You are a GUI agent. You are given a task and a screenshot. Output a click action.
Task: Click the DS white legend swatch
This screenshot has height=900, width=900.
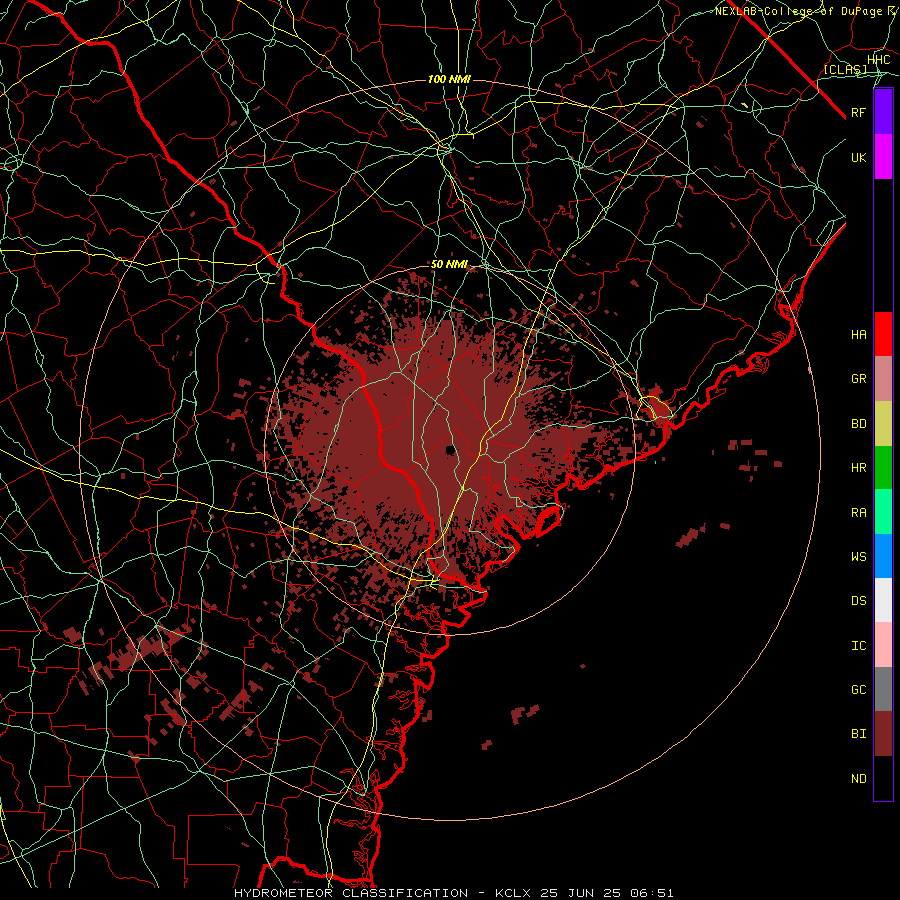pos(883,600)
